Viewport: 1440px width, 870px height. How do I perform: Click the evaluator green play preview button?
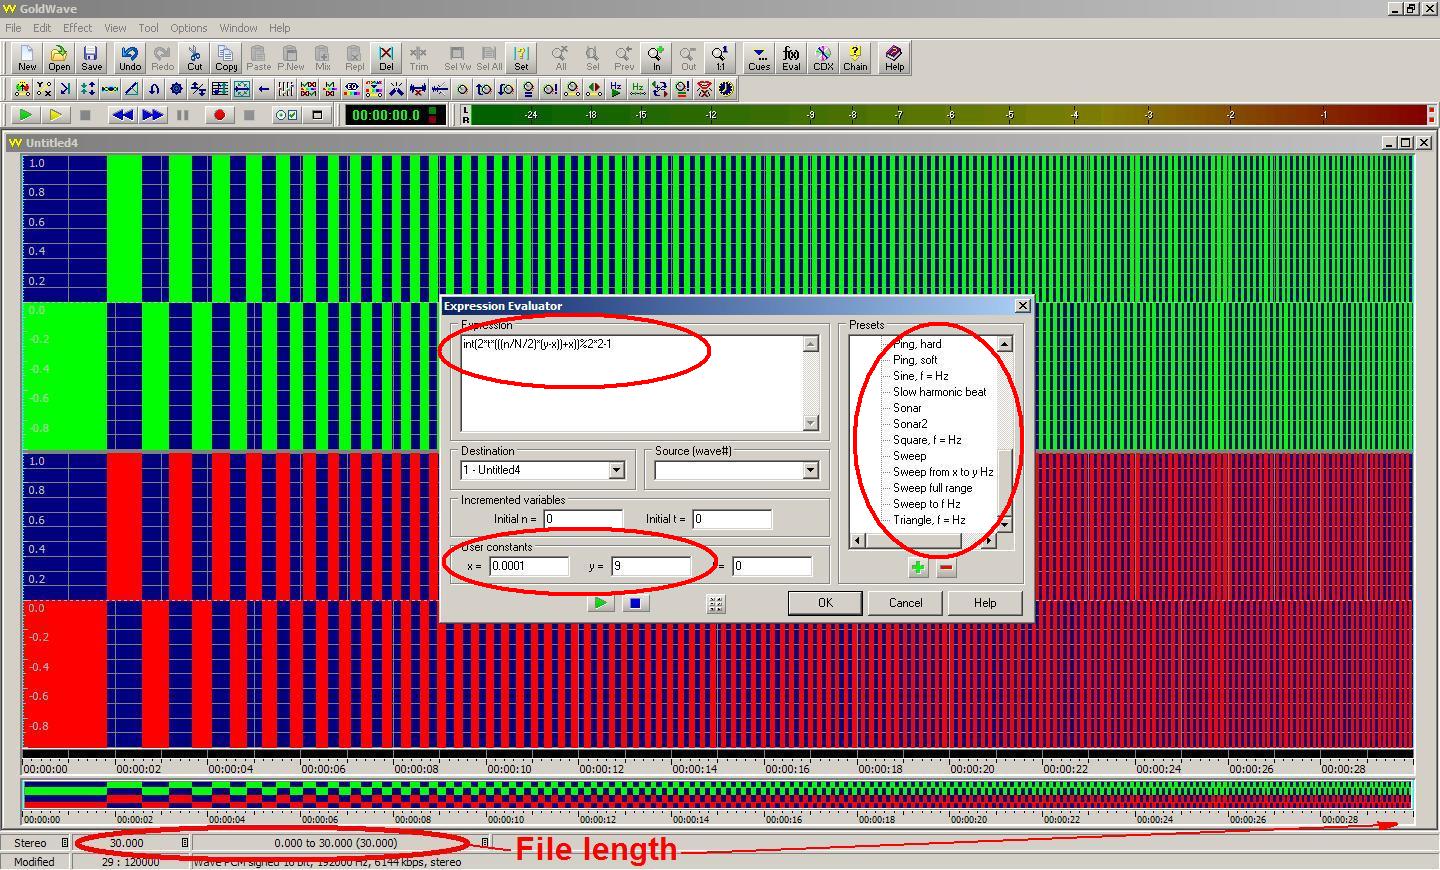pyautogui.click(x=600, y=603)
